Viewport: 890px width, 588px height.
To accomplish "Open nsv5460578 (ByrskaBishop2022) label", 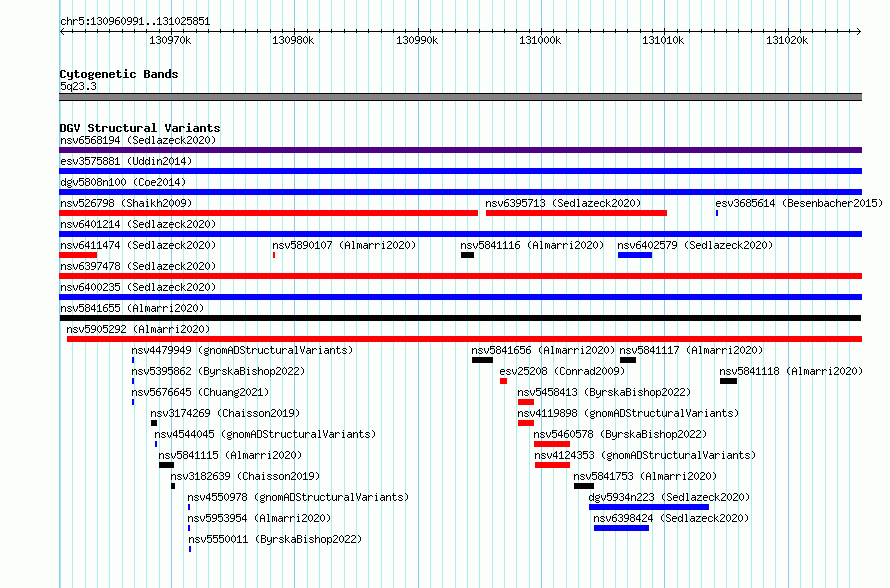I will [x=620, y=434].
